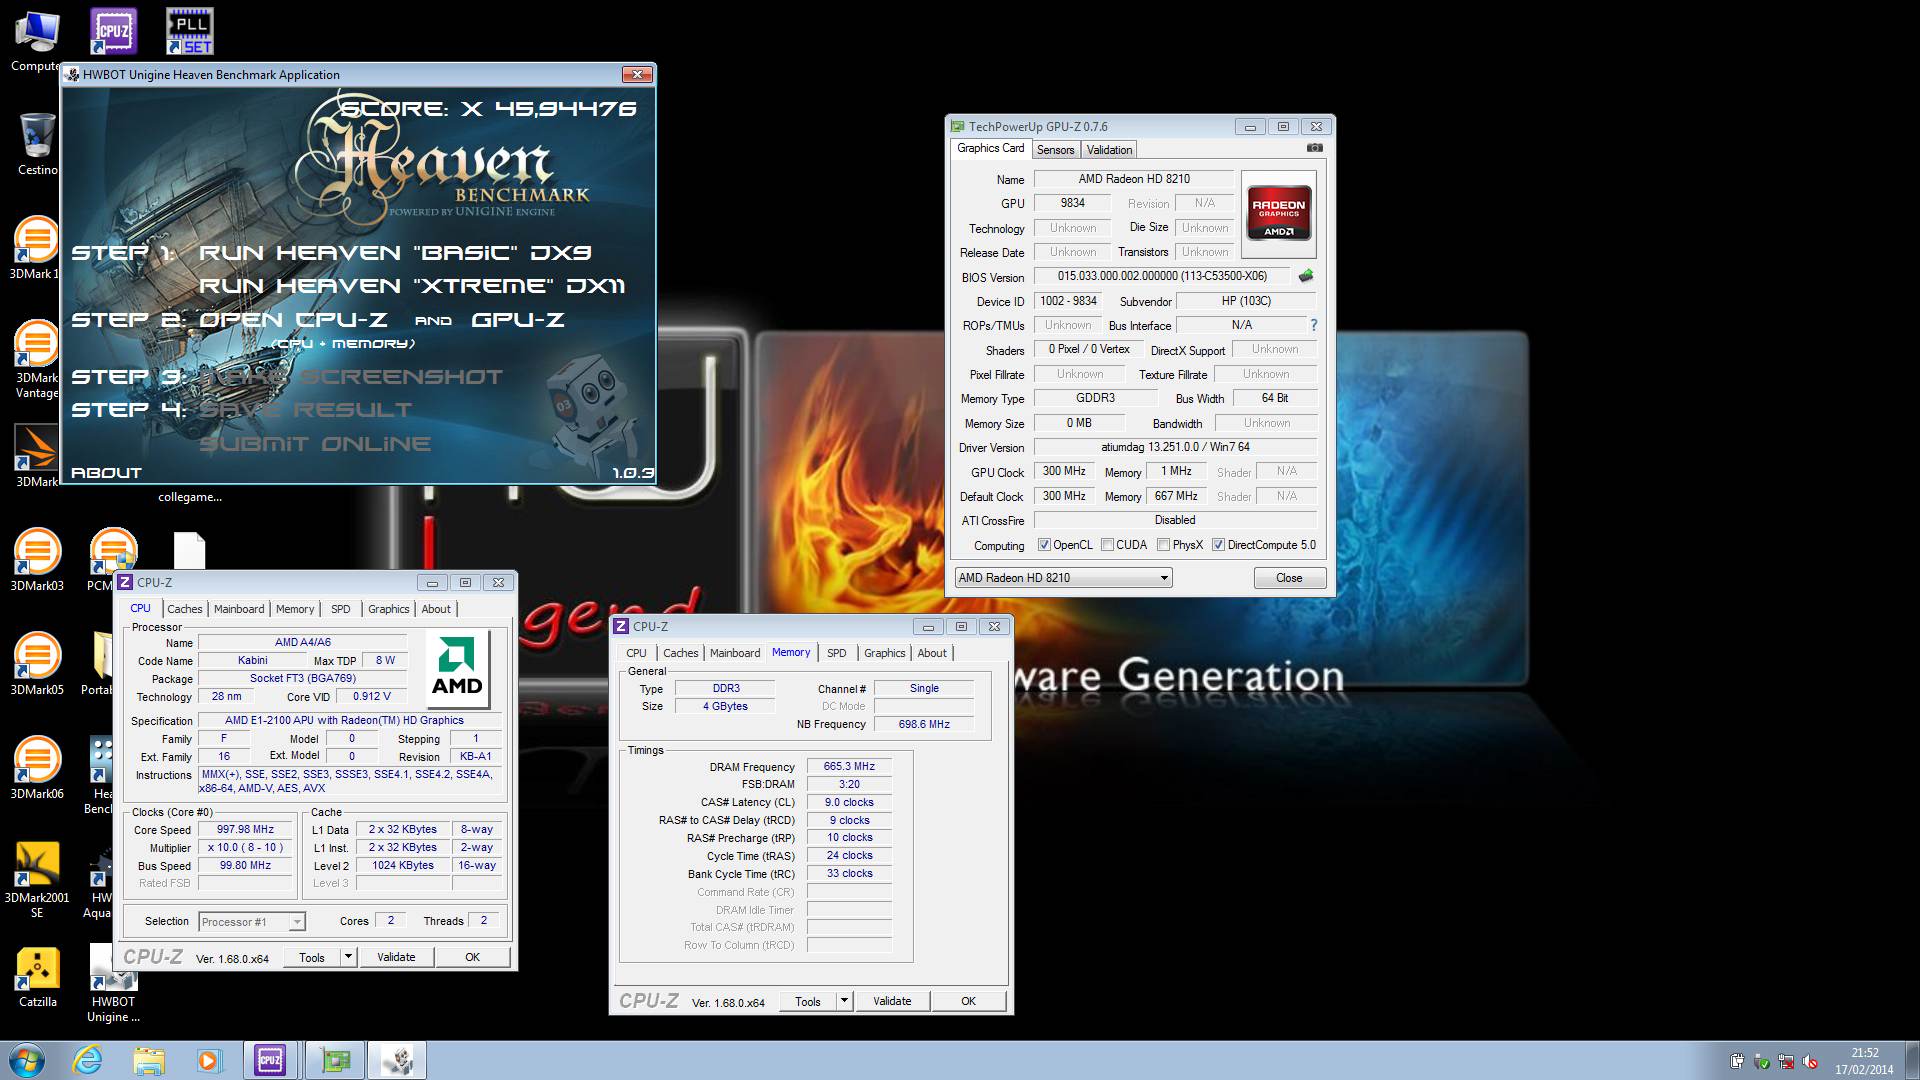1920x1080 pixels.
Task: Open the Recycle Bin (Cestino) icon
Action: (x=37, y=143)
